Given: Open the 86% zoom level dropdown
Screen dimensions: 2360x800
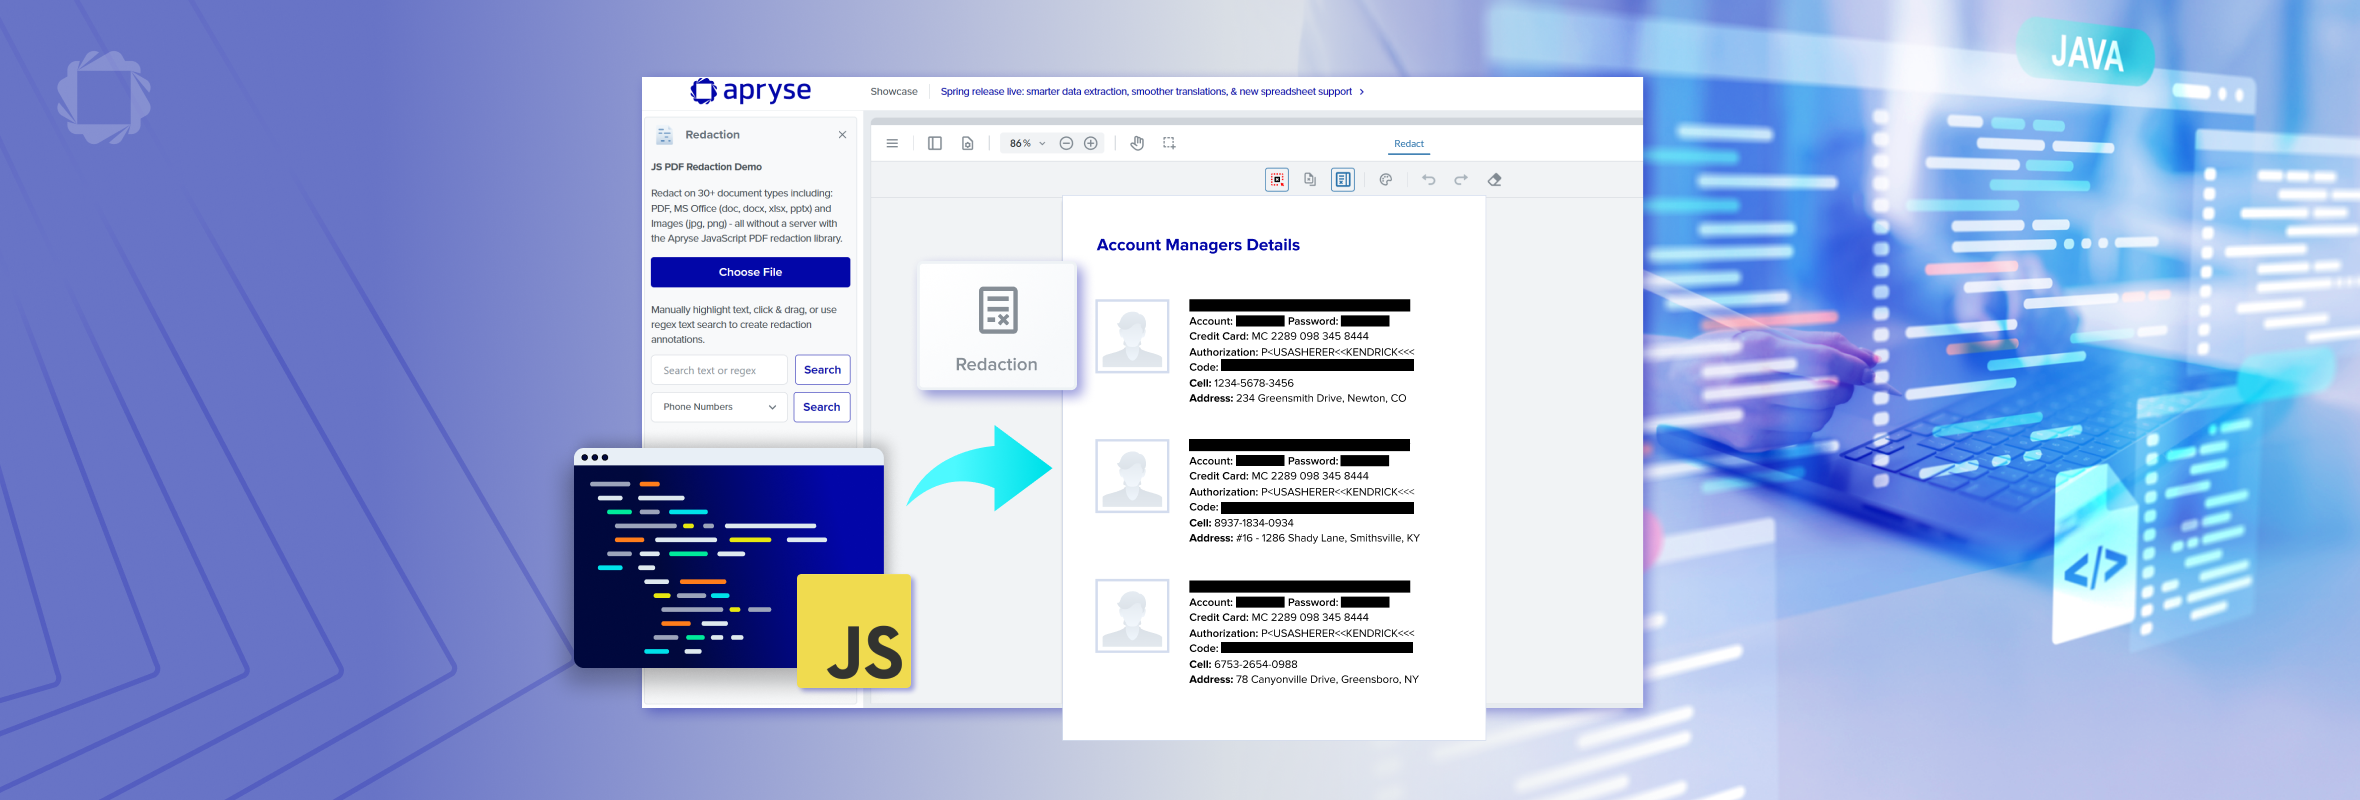Looking at the screenshot, I should pyautogui.click(x=1027, y=143).
